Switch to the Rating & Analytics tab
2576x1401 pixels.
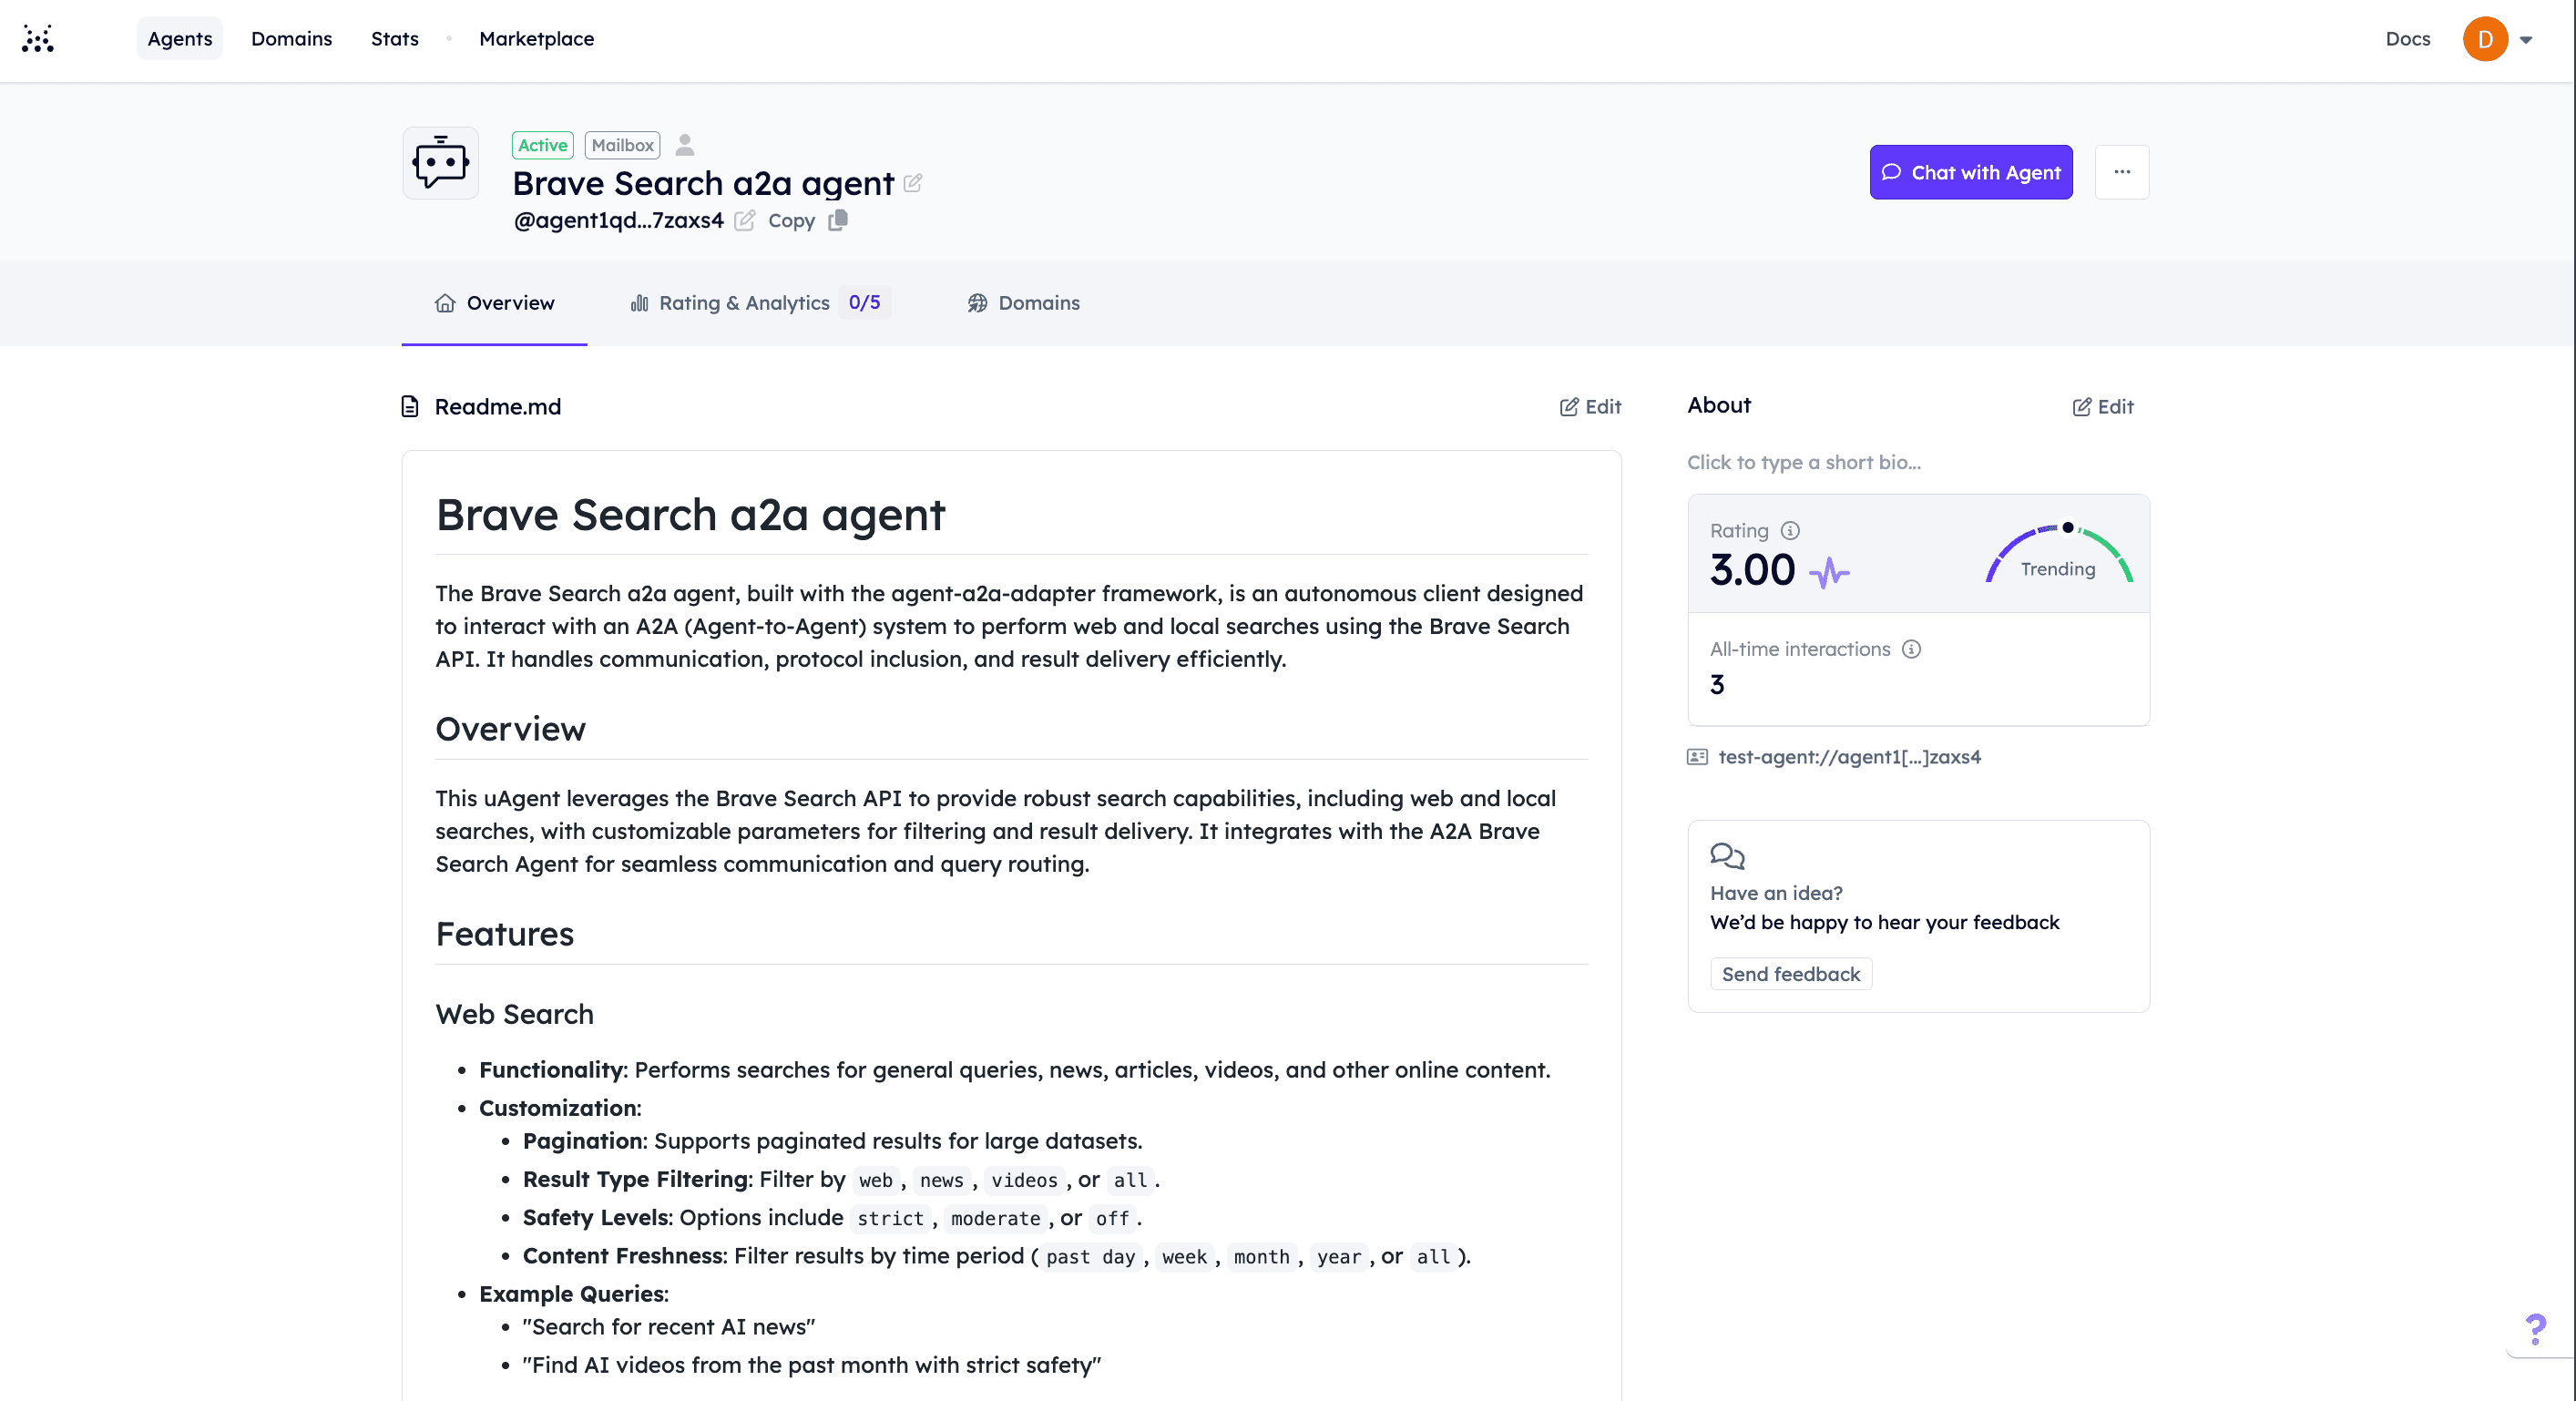[744, 303]
